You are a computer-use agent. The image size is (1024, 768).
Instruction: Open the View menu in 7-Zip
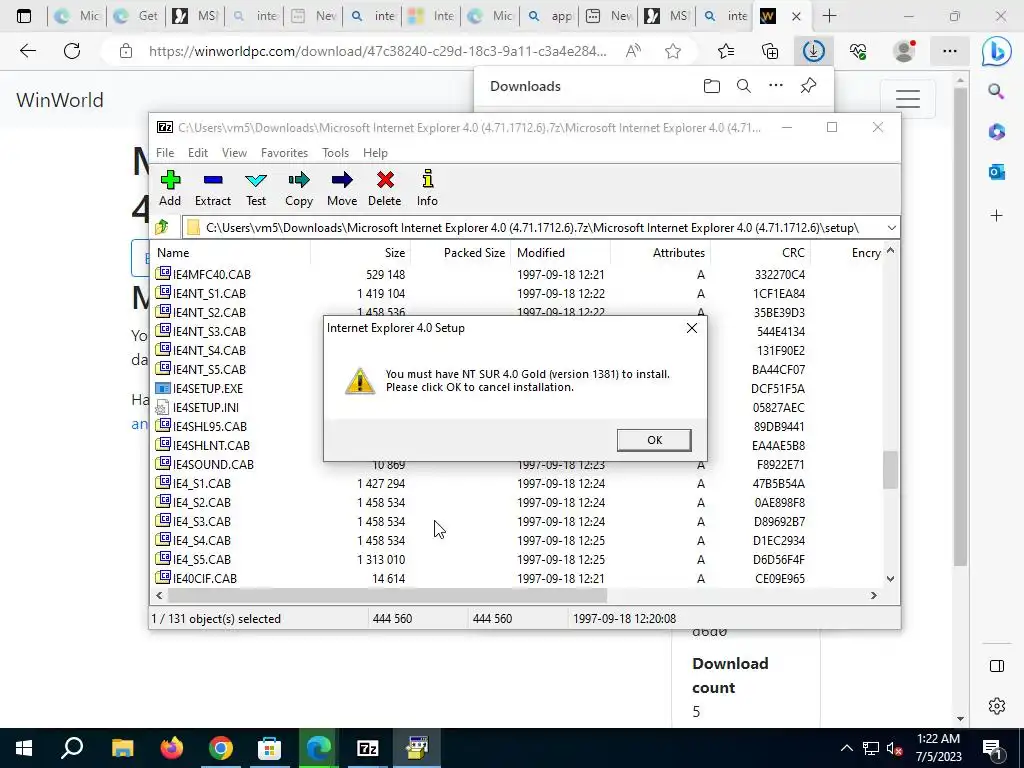(x=234, y=153)
